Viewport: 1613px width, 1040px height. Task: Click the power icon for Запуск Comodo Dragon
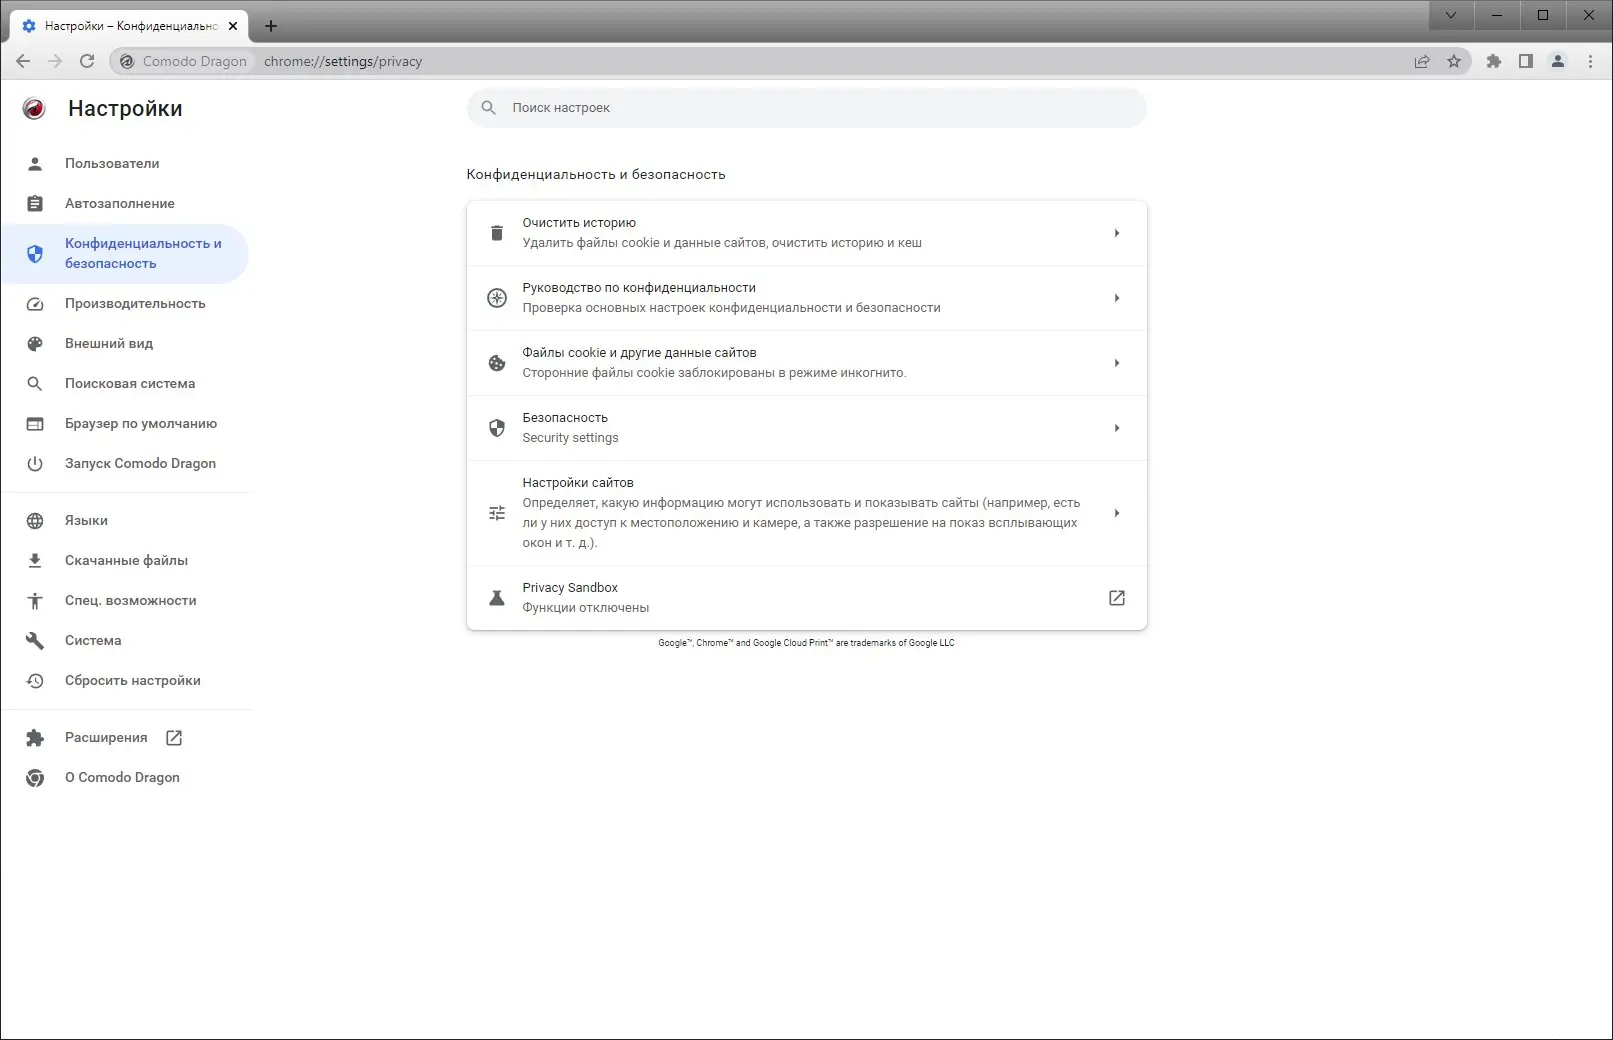tap(35, 463)
